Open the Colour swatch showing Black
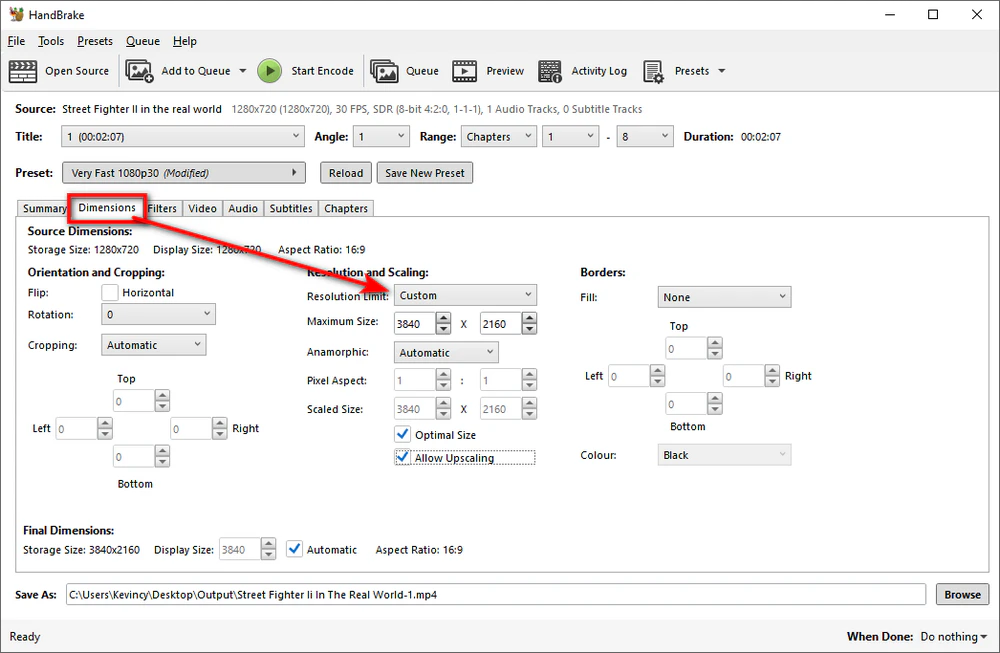1000x653 pixels. [724, 454]
